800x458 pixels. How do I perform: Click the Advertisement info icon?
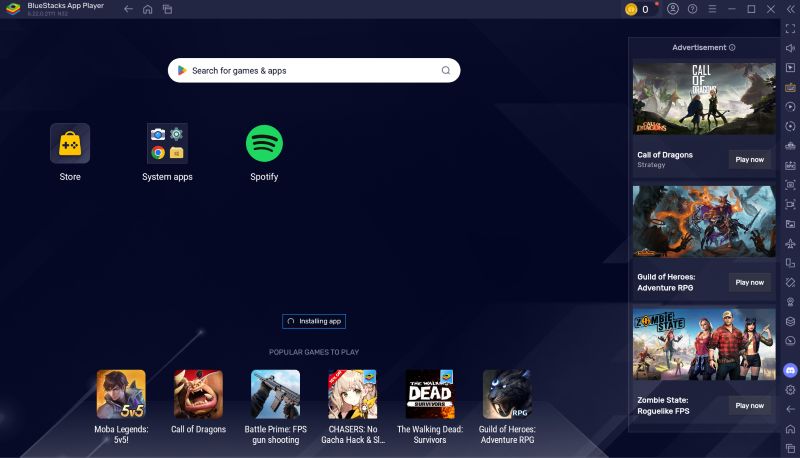point(732,47)
